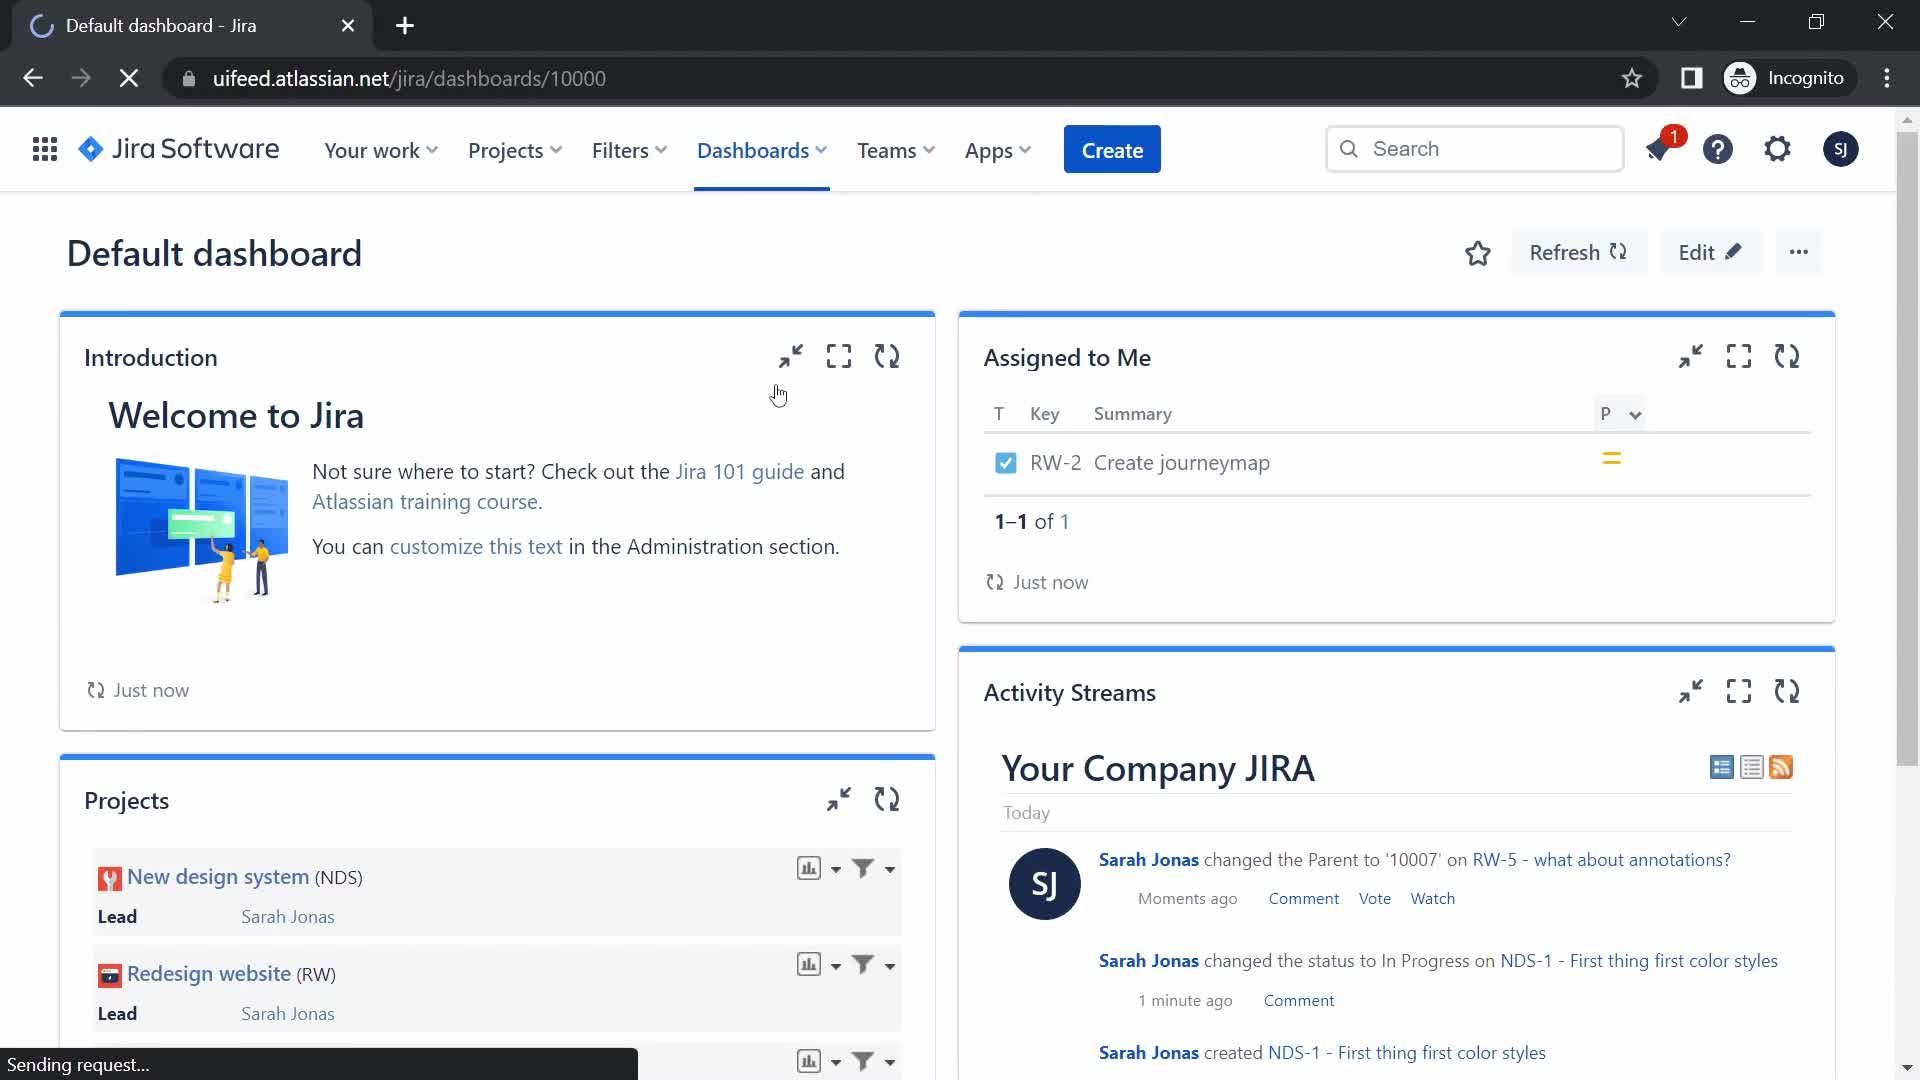Viewport: 1920px width, 1080px height.
Task: Click the fullscreen icon on Assigned to Me
Action: pyautogui.click(x=1739, y=357)
